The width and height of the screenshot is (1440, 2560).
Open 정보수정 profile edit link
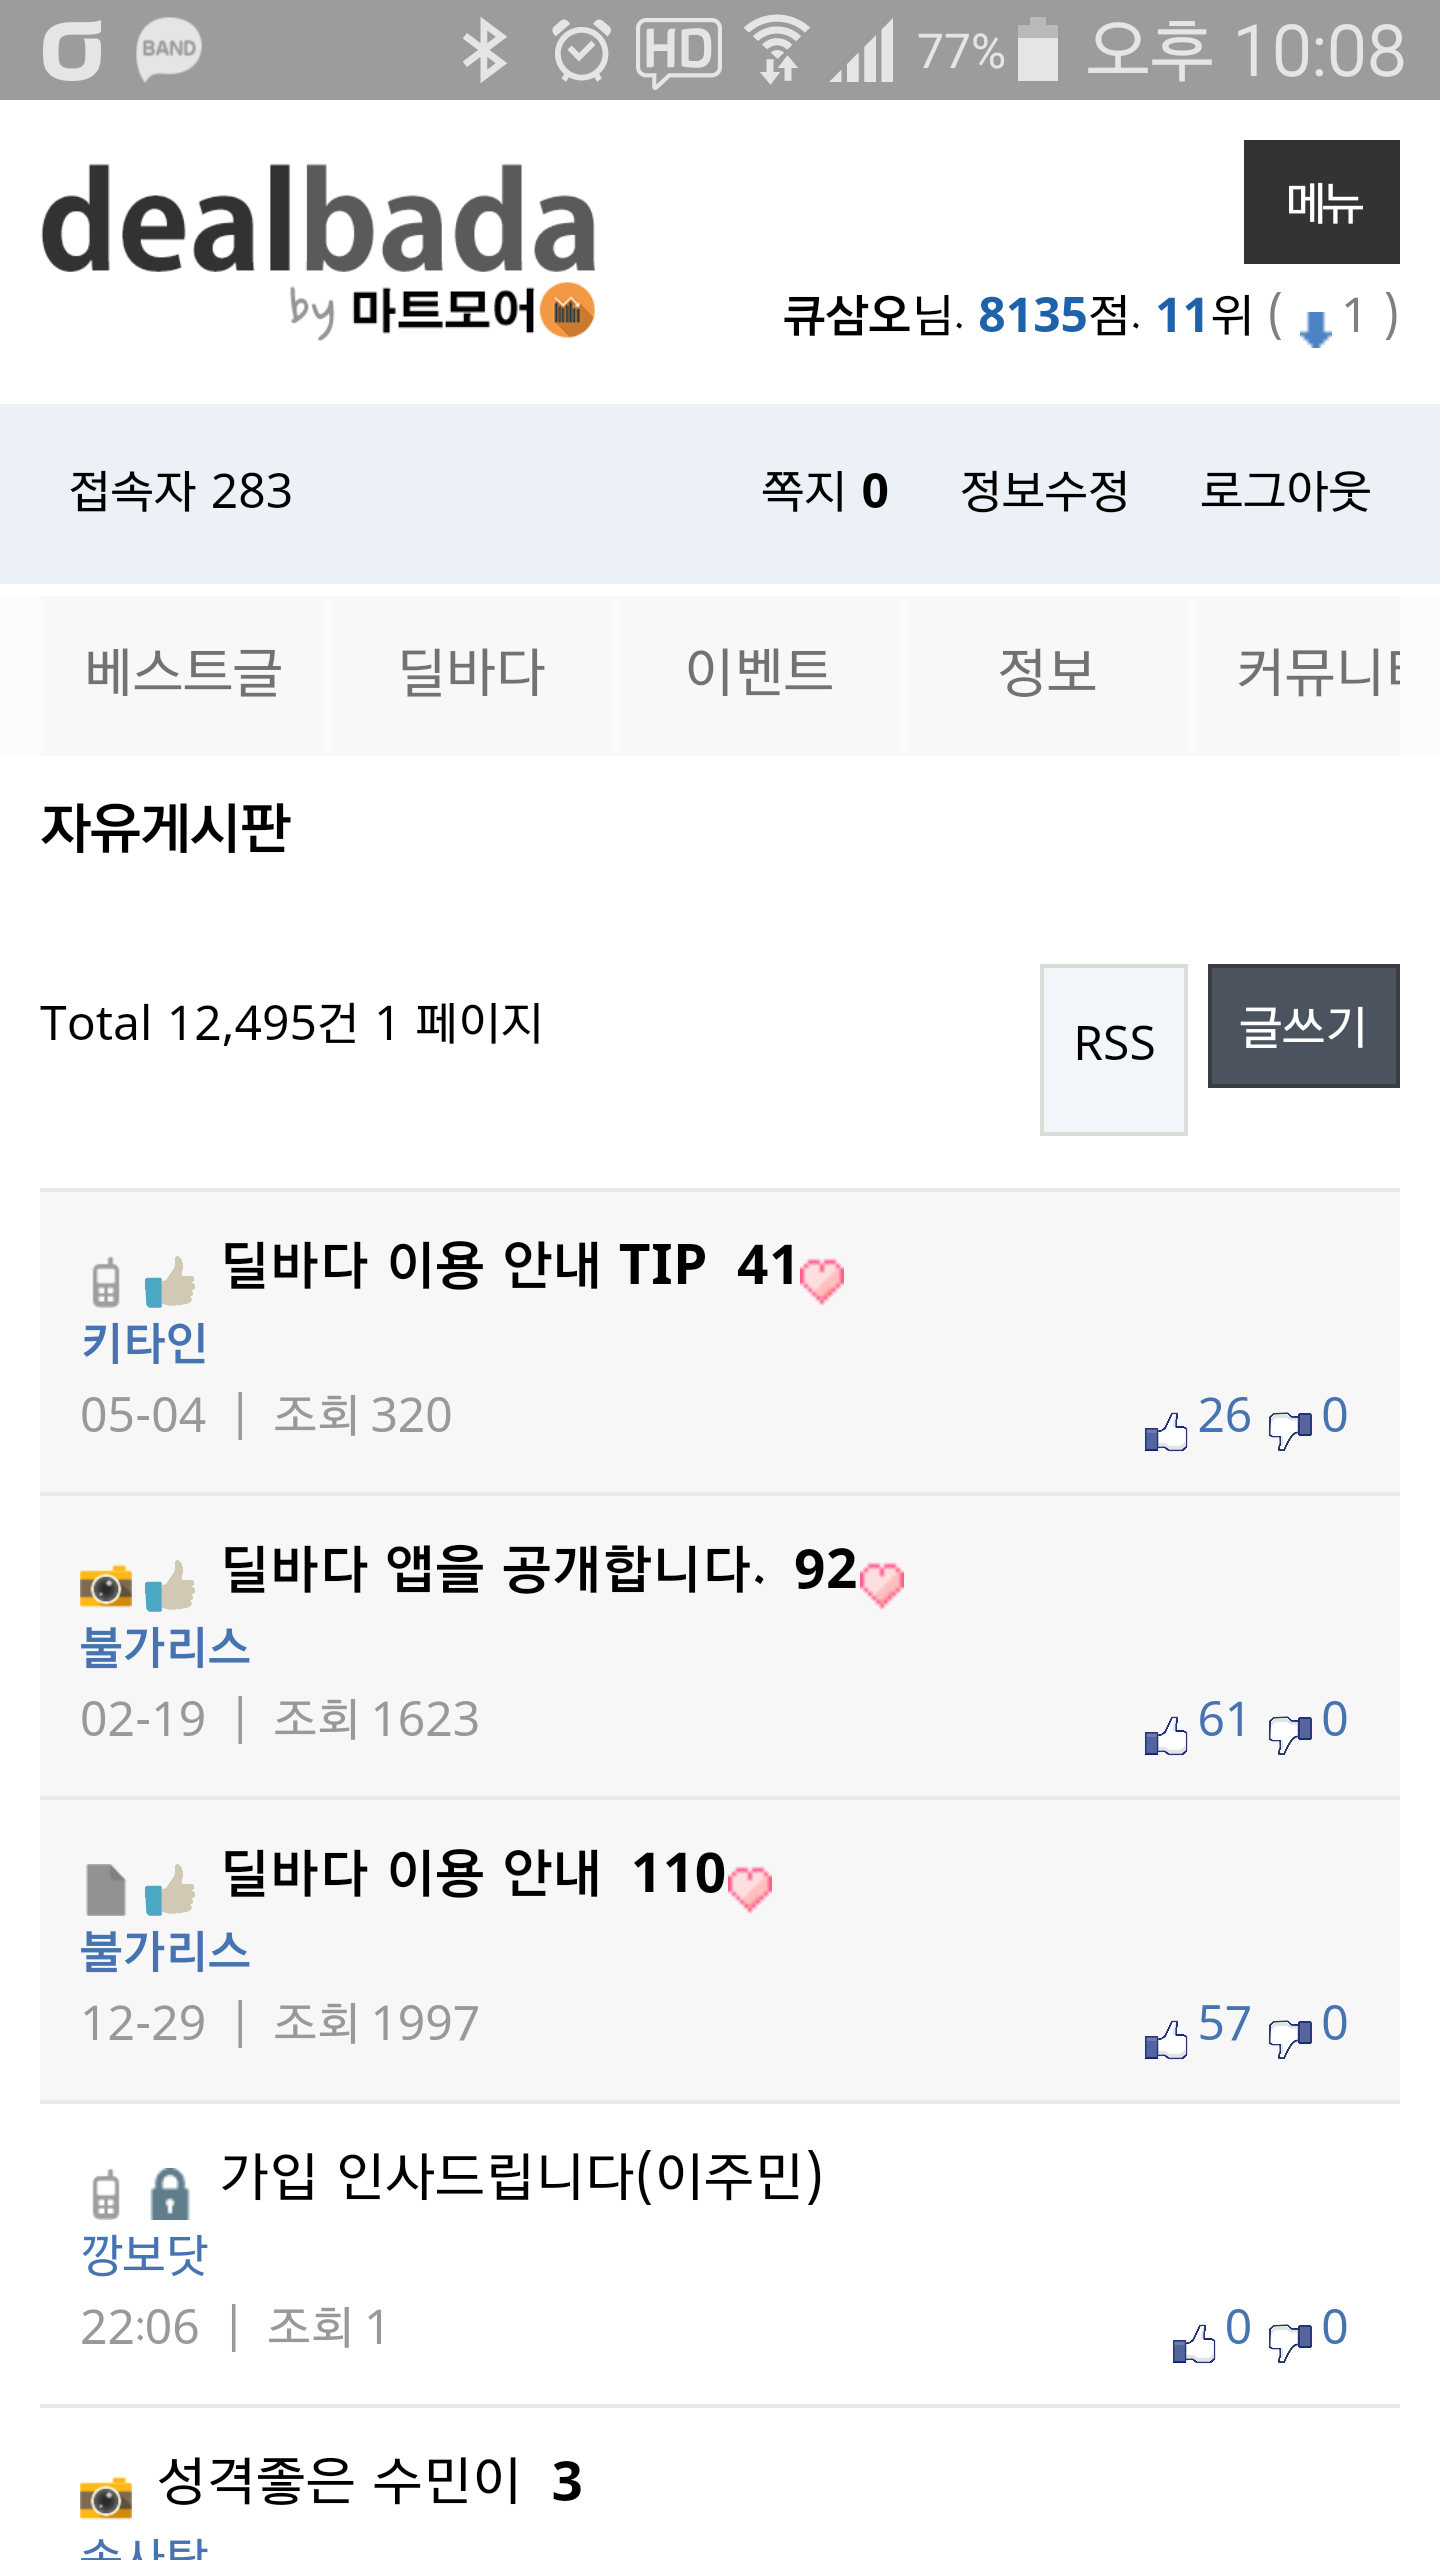tap(1044, 492)
